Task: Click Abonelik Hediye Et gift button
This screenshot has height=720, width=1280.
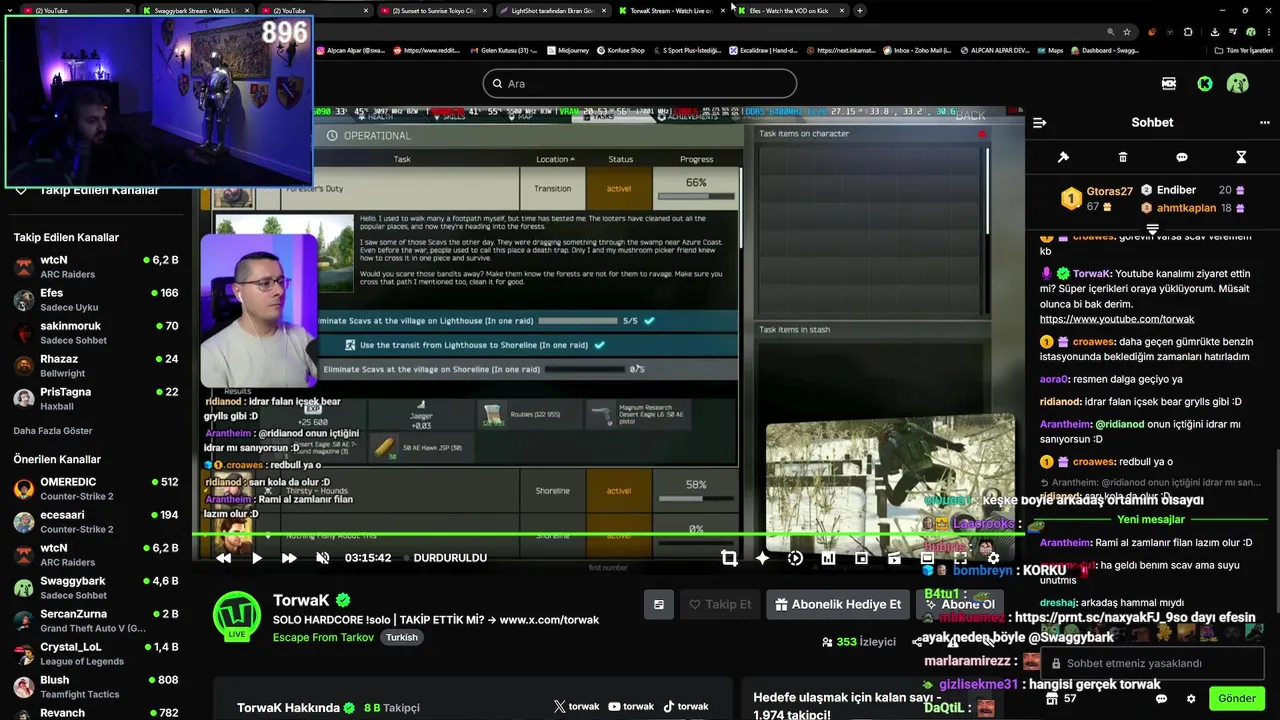Action: 838,604
